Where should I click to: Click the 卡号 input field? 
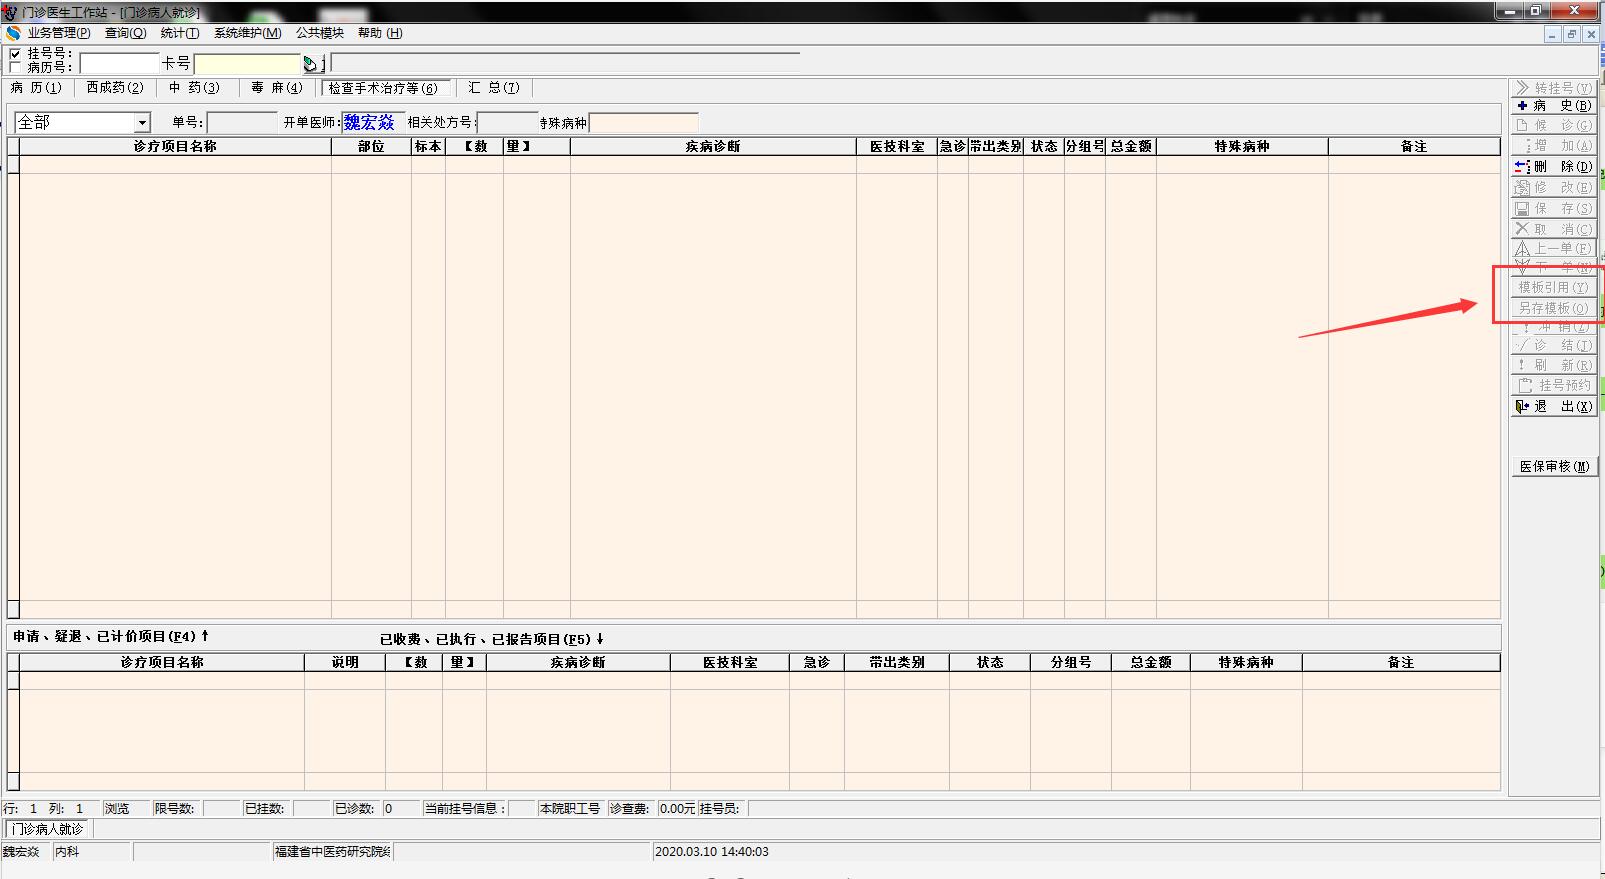click(248, 64)
